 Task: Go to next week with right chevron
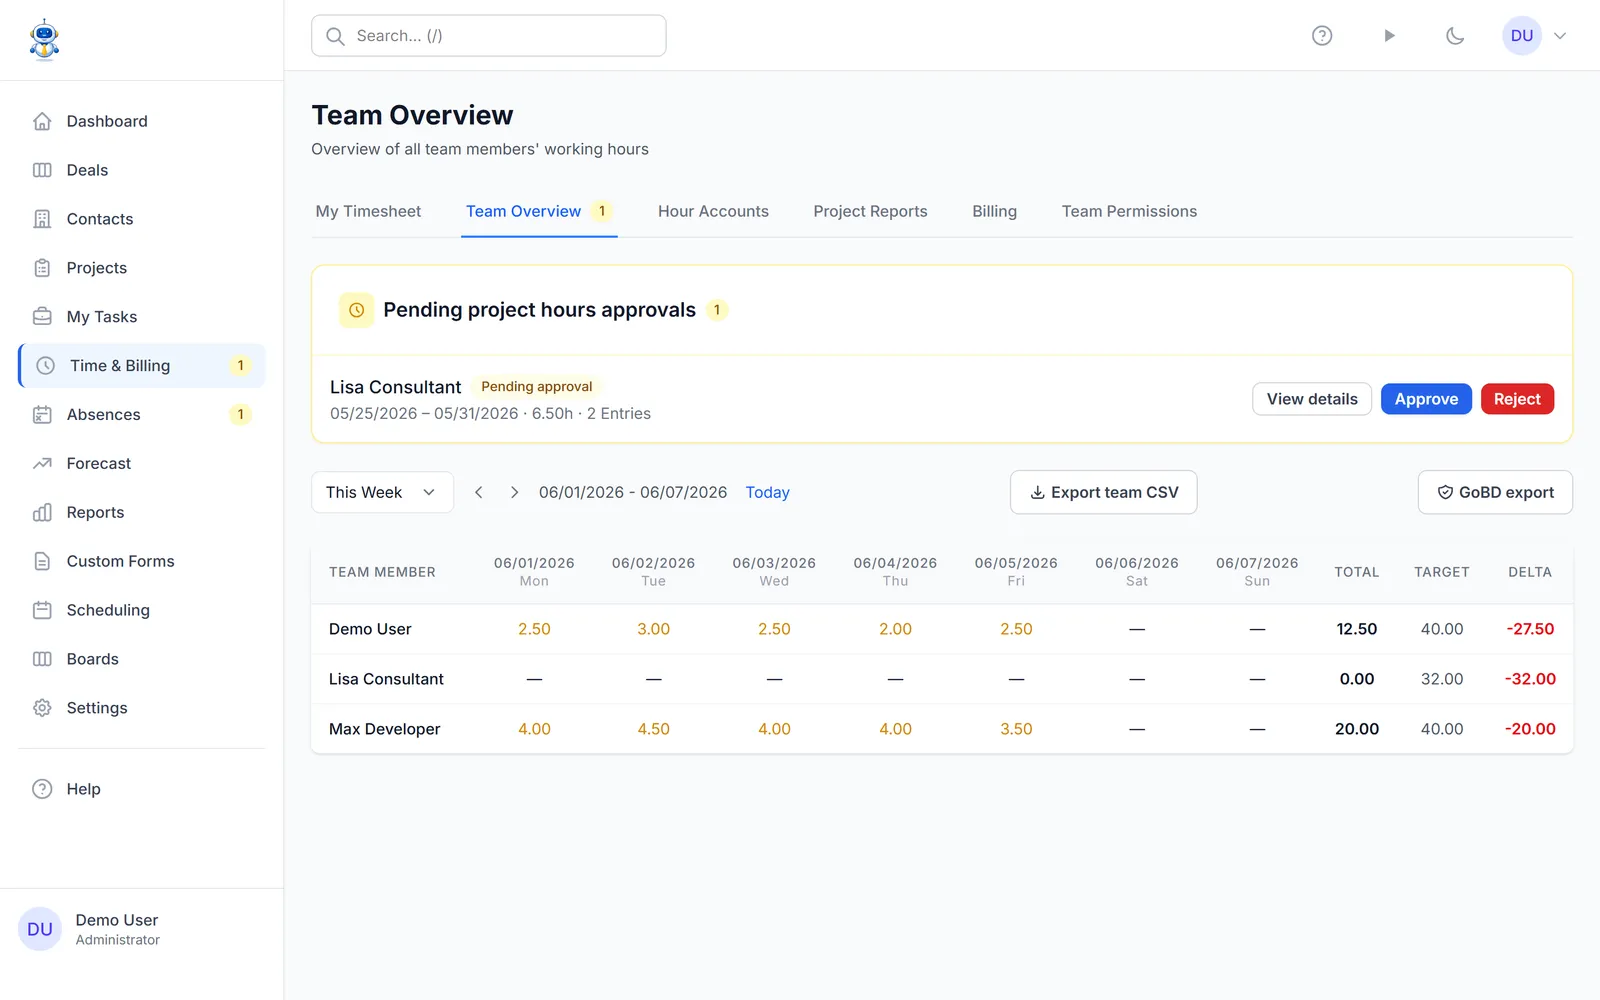pos(514,492)
